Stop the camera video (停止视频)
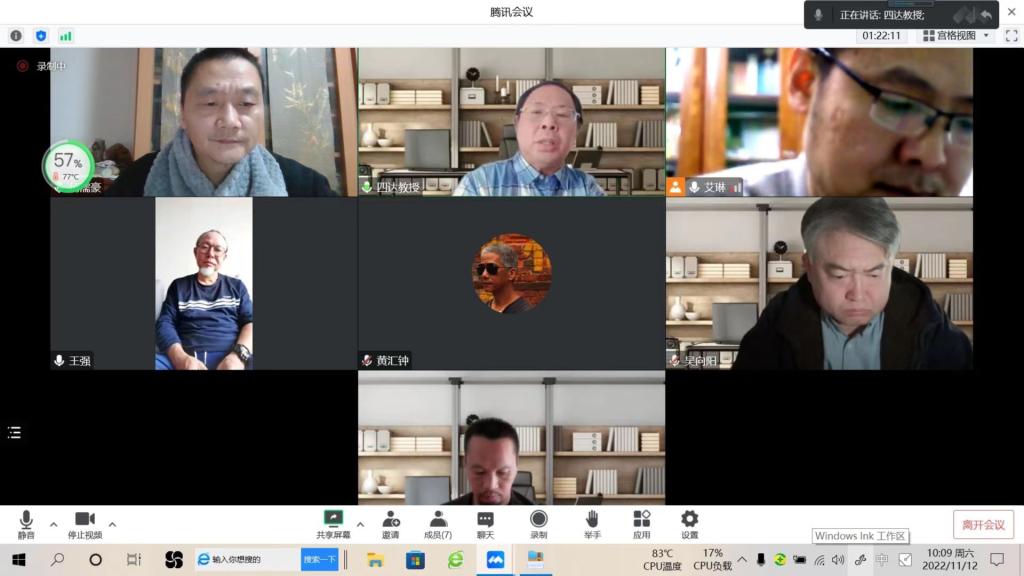1024x576 pixels. coord(85,523)
